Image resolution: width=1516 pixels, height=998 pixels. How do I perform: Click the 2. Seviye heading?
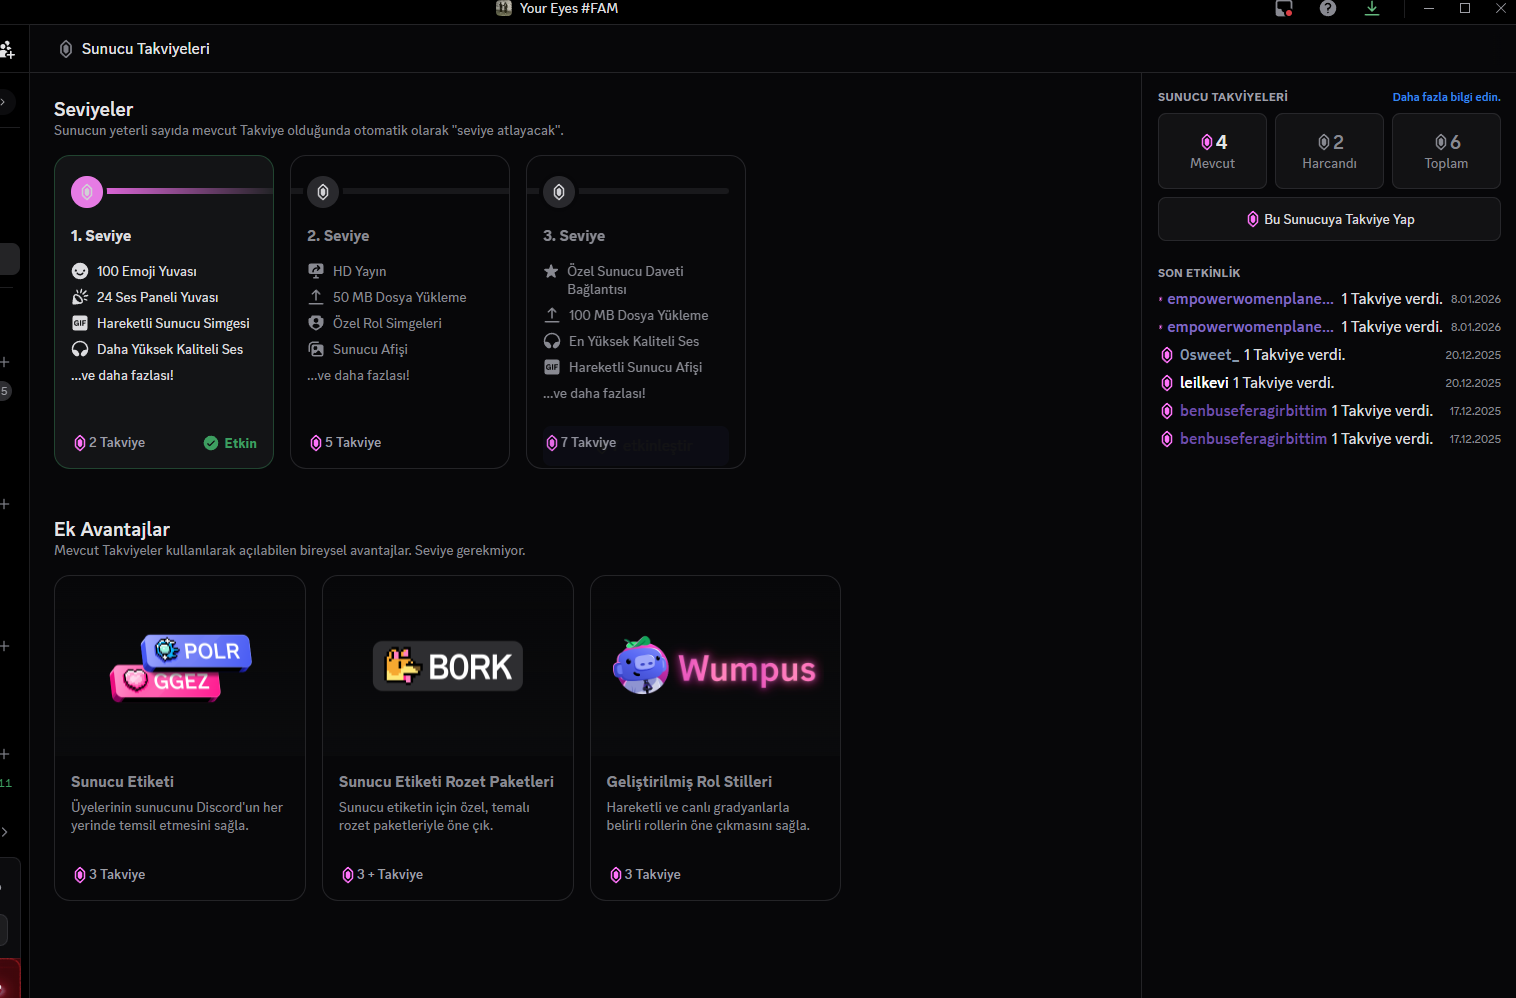click(x=338, y=236)
